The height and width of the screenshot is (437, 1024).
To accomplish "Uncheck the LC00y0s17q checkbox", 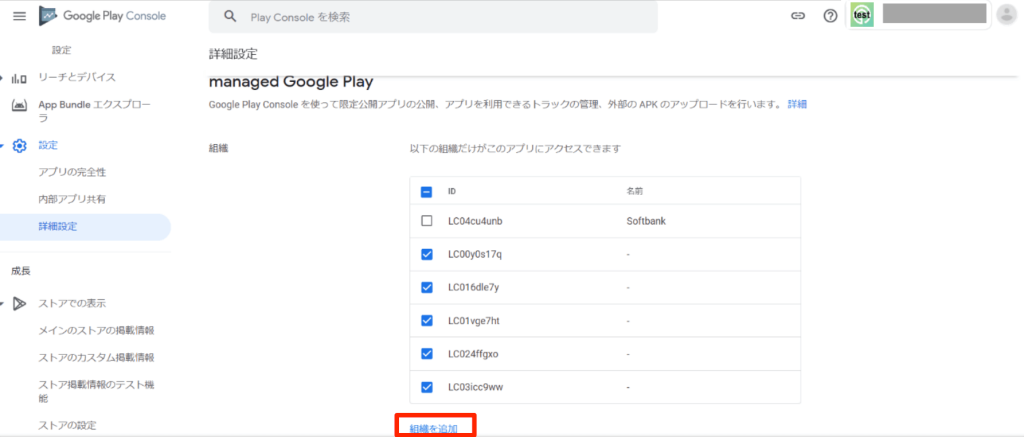I will click(x=426, y=254).
